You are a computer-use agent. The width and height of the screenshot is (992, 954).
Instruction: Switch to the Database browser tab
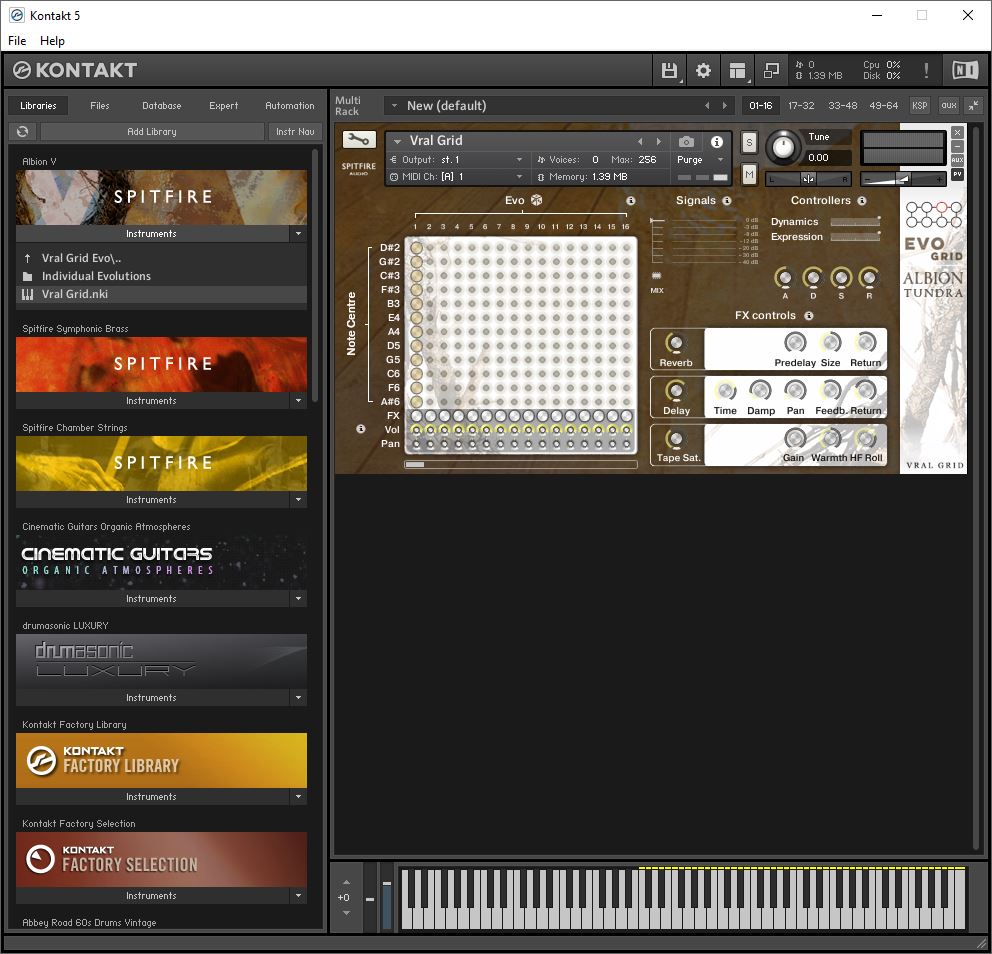tap(162, 106)
